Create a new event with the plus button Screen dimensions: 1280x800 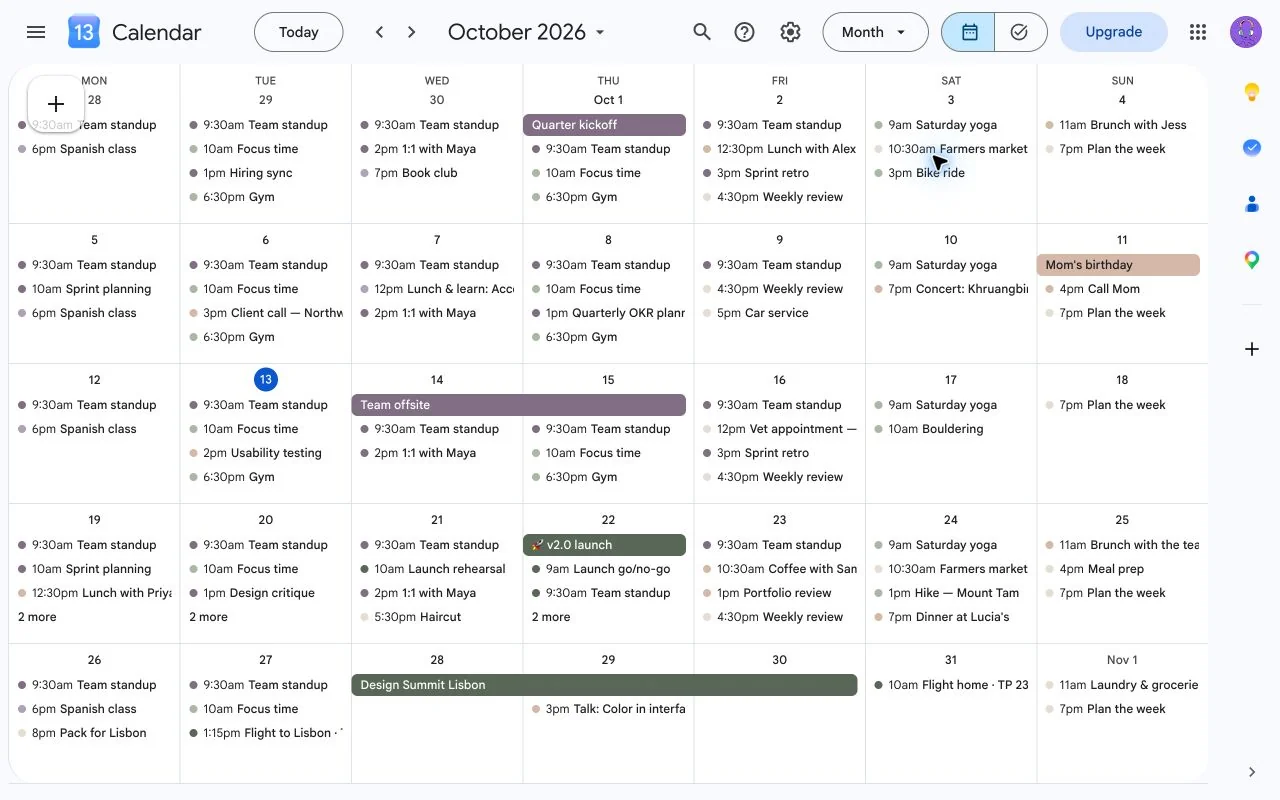(56, 104)
